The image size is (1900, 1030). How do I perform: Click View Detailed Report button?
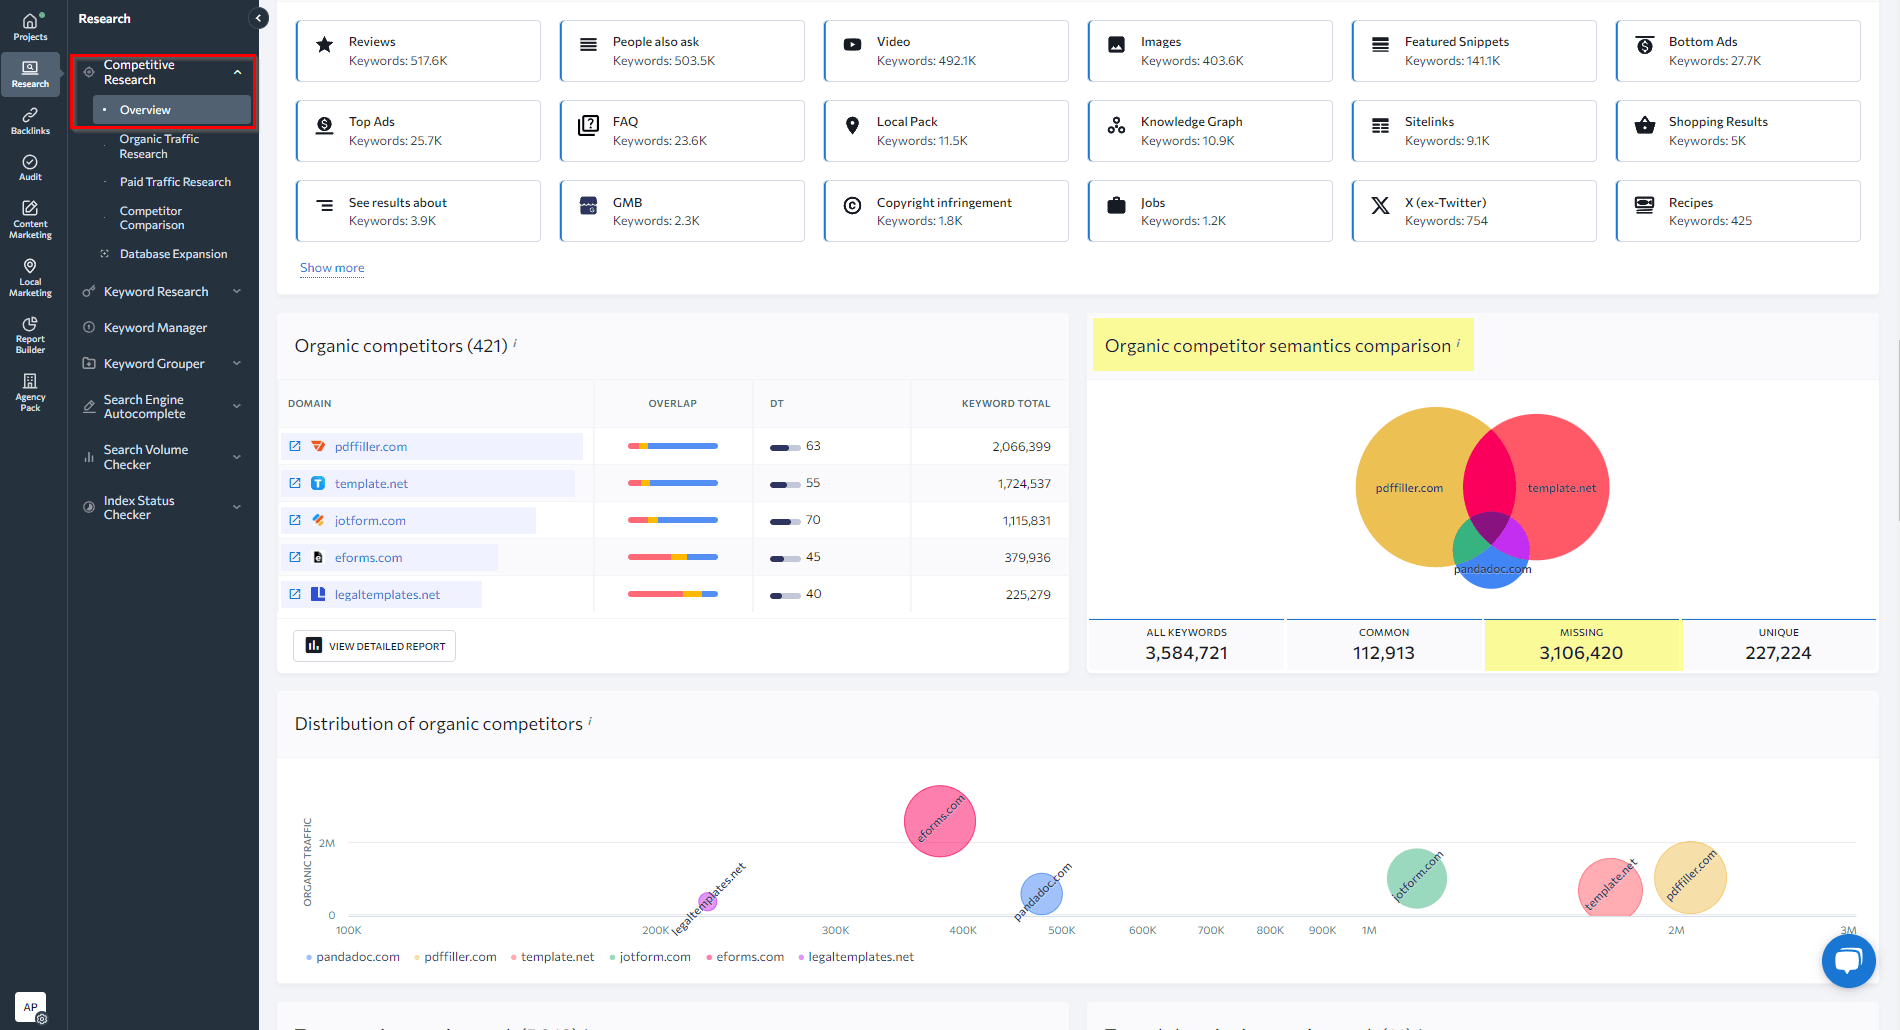[374, 646]
